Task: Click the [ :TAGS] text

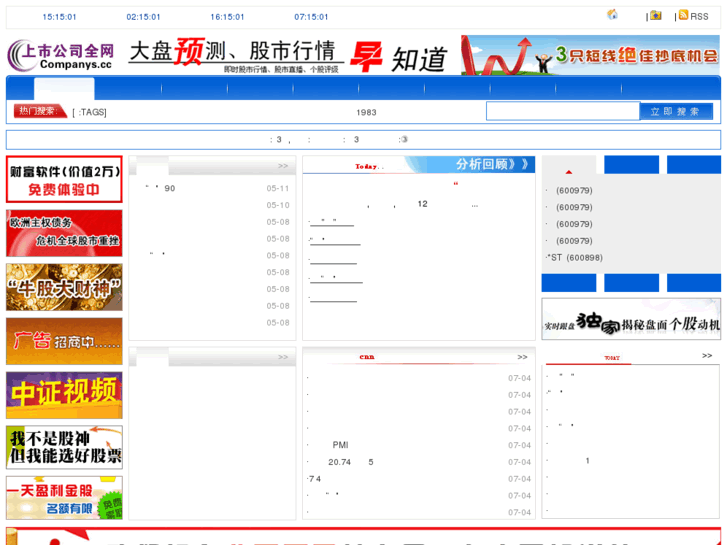Action: pos(89,112)
